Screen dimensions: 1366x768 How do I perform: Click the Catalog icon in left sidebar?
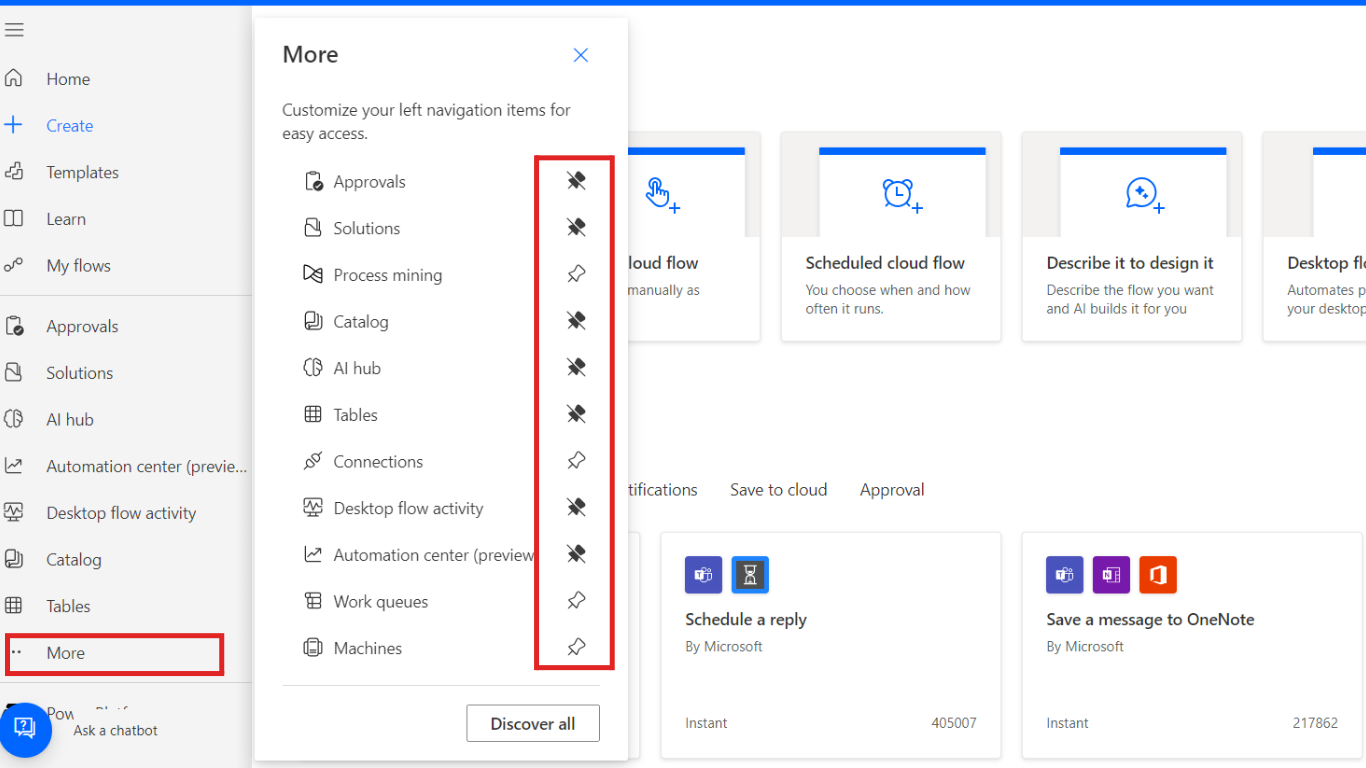13,559
